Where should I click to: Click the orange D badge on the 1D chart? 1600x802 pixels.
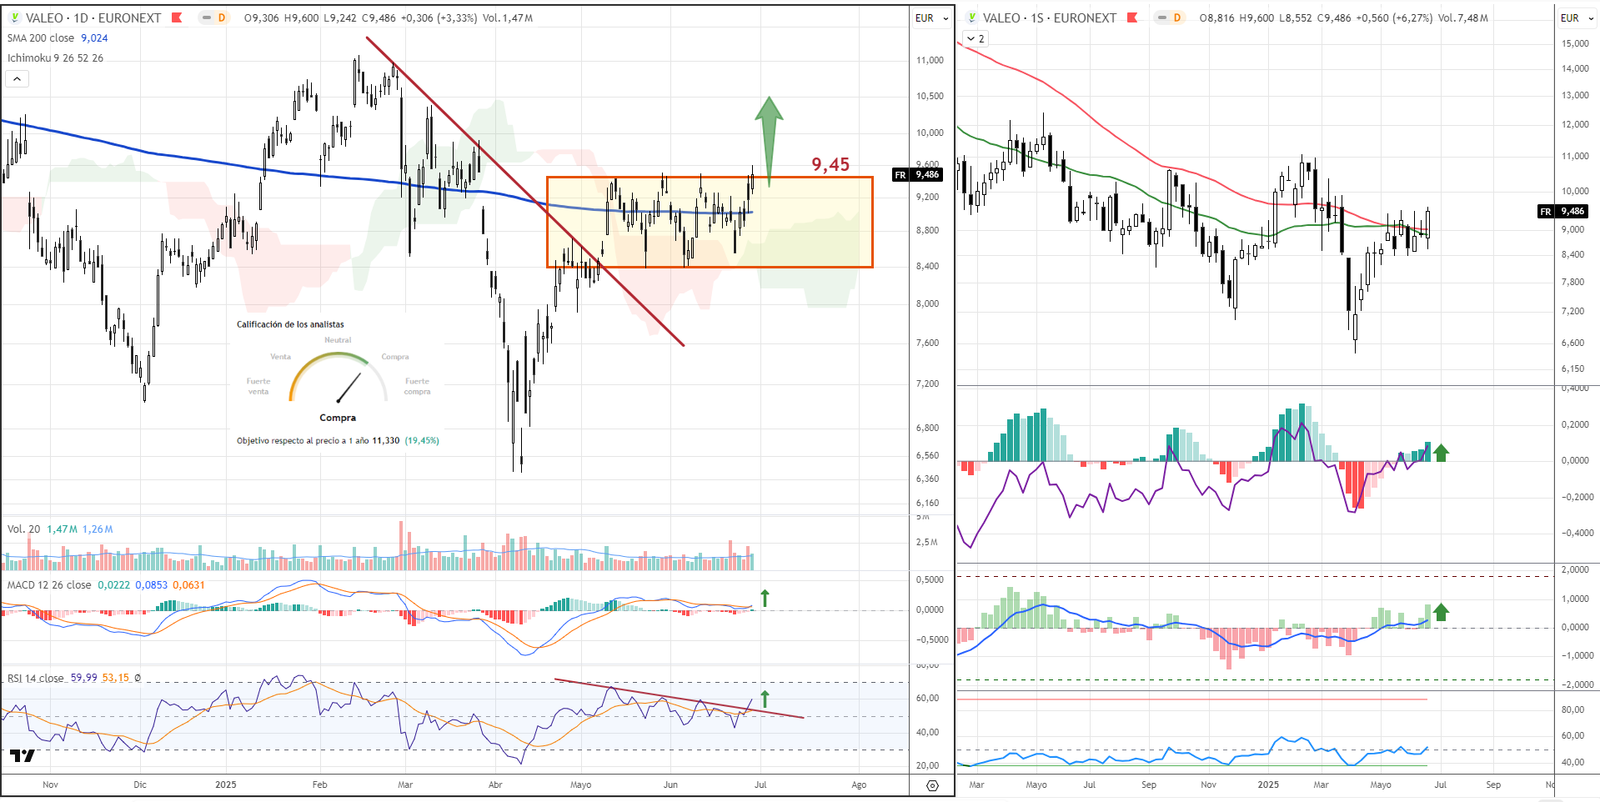(221, 18)
